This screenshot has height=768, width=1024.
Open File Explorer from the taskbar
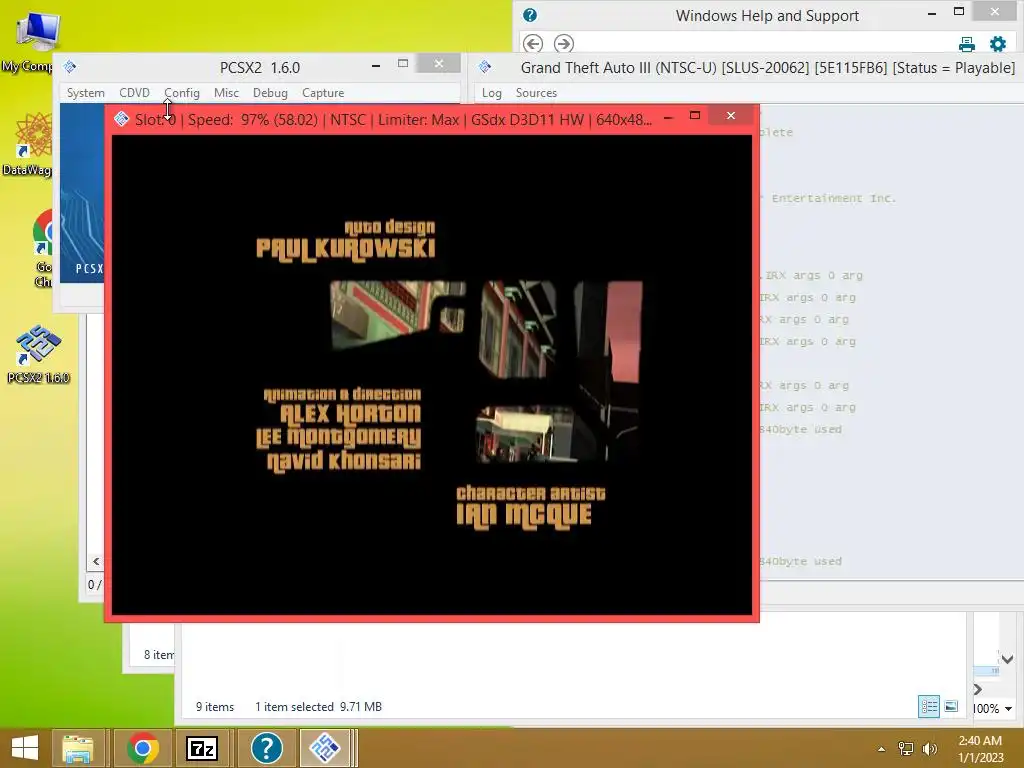78,748
